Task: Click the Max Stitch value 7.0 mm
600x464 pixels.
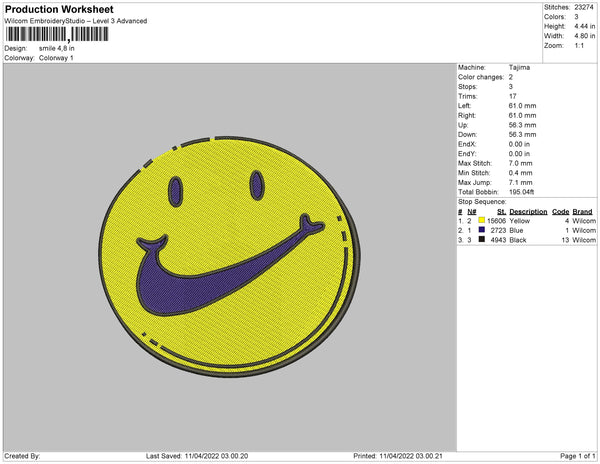Action: pos(520,163)
